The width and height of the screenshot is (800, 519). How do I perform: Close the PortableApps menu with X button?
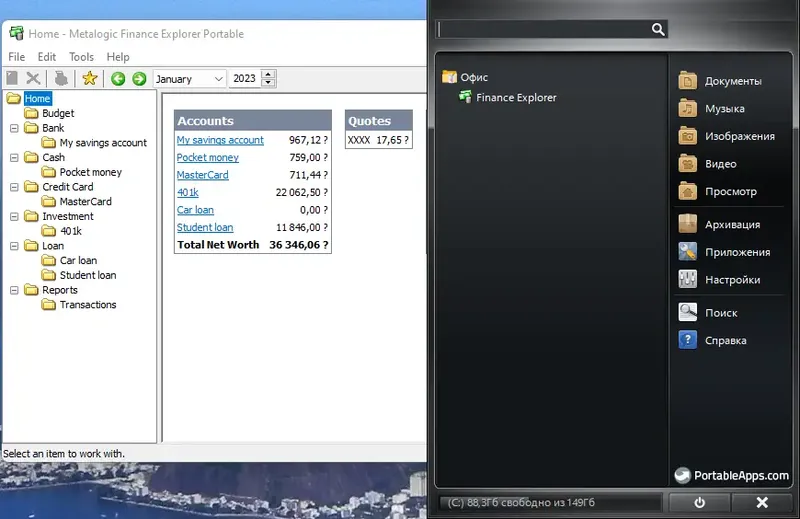[x=762, y=503]
